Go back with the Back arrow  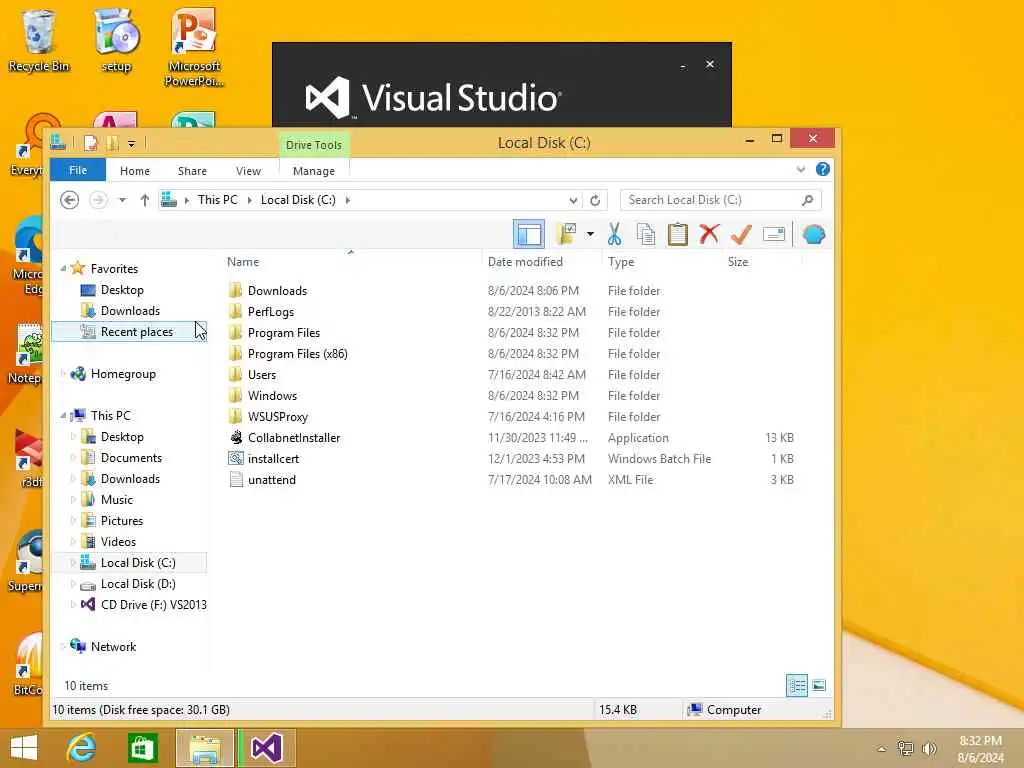pos(69,200)
